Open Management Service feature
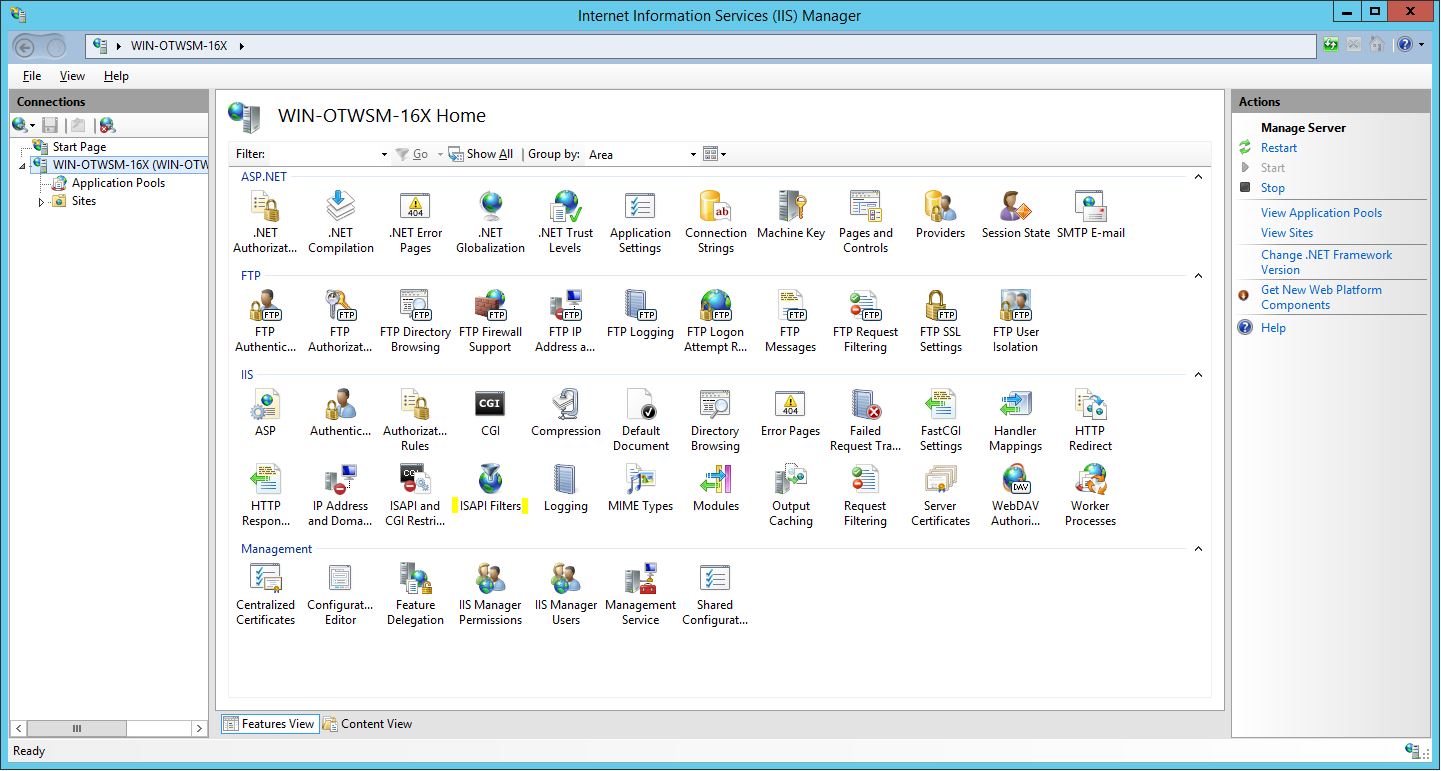Image resolution: width=1441 pixels, height=771 pixels. 641,593
